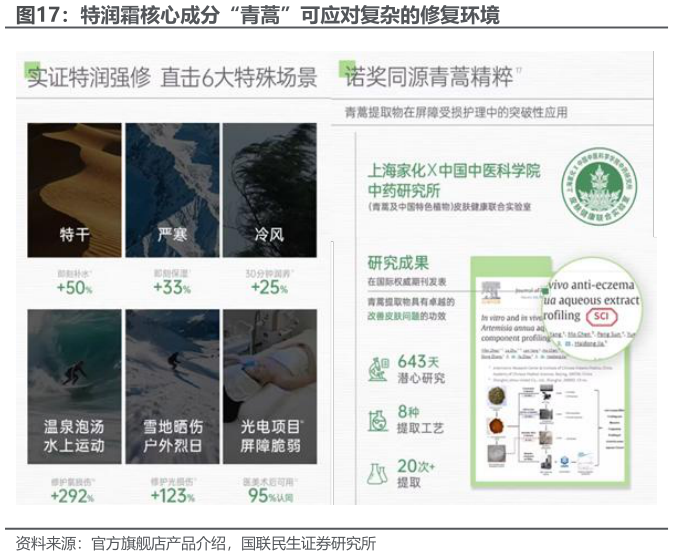This screenshot has height=556, width=674.
Task: Click the figure title 图17 heading
Action: (257, 15)
